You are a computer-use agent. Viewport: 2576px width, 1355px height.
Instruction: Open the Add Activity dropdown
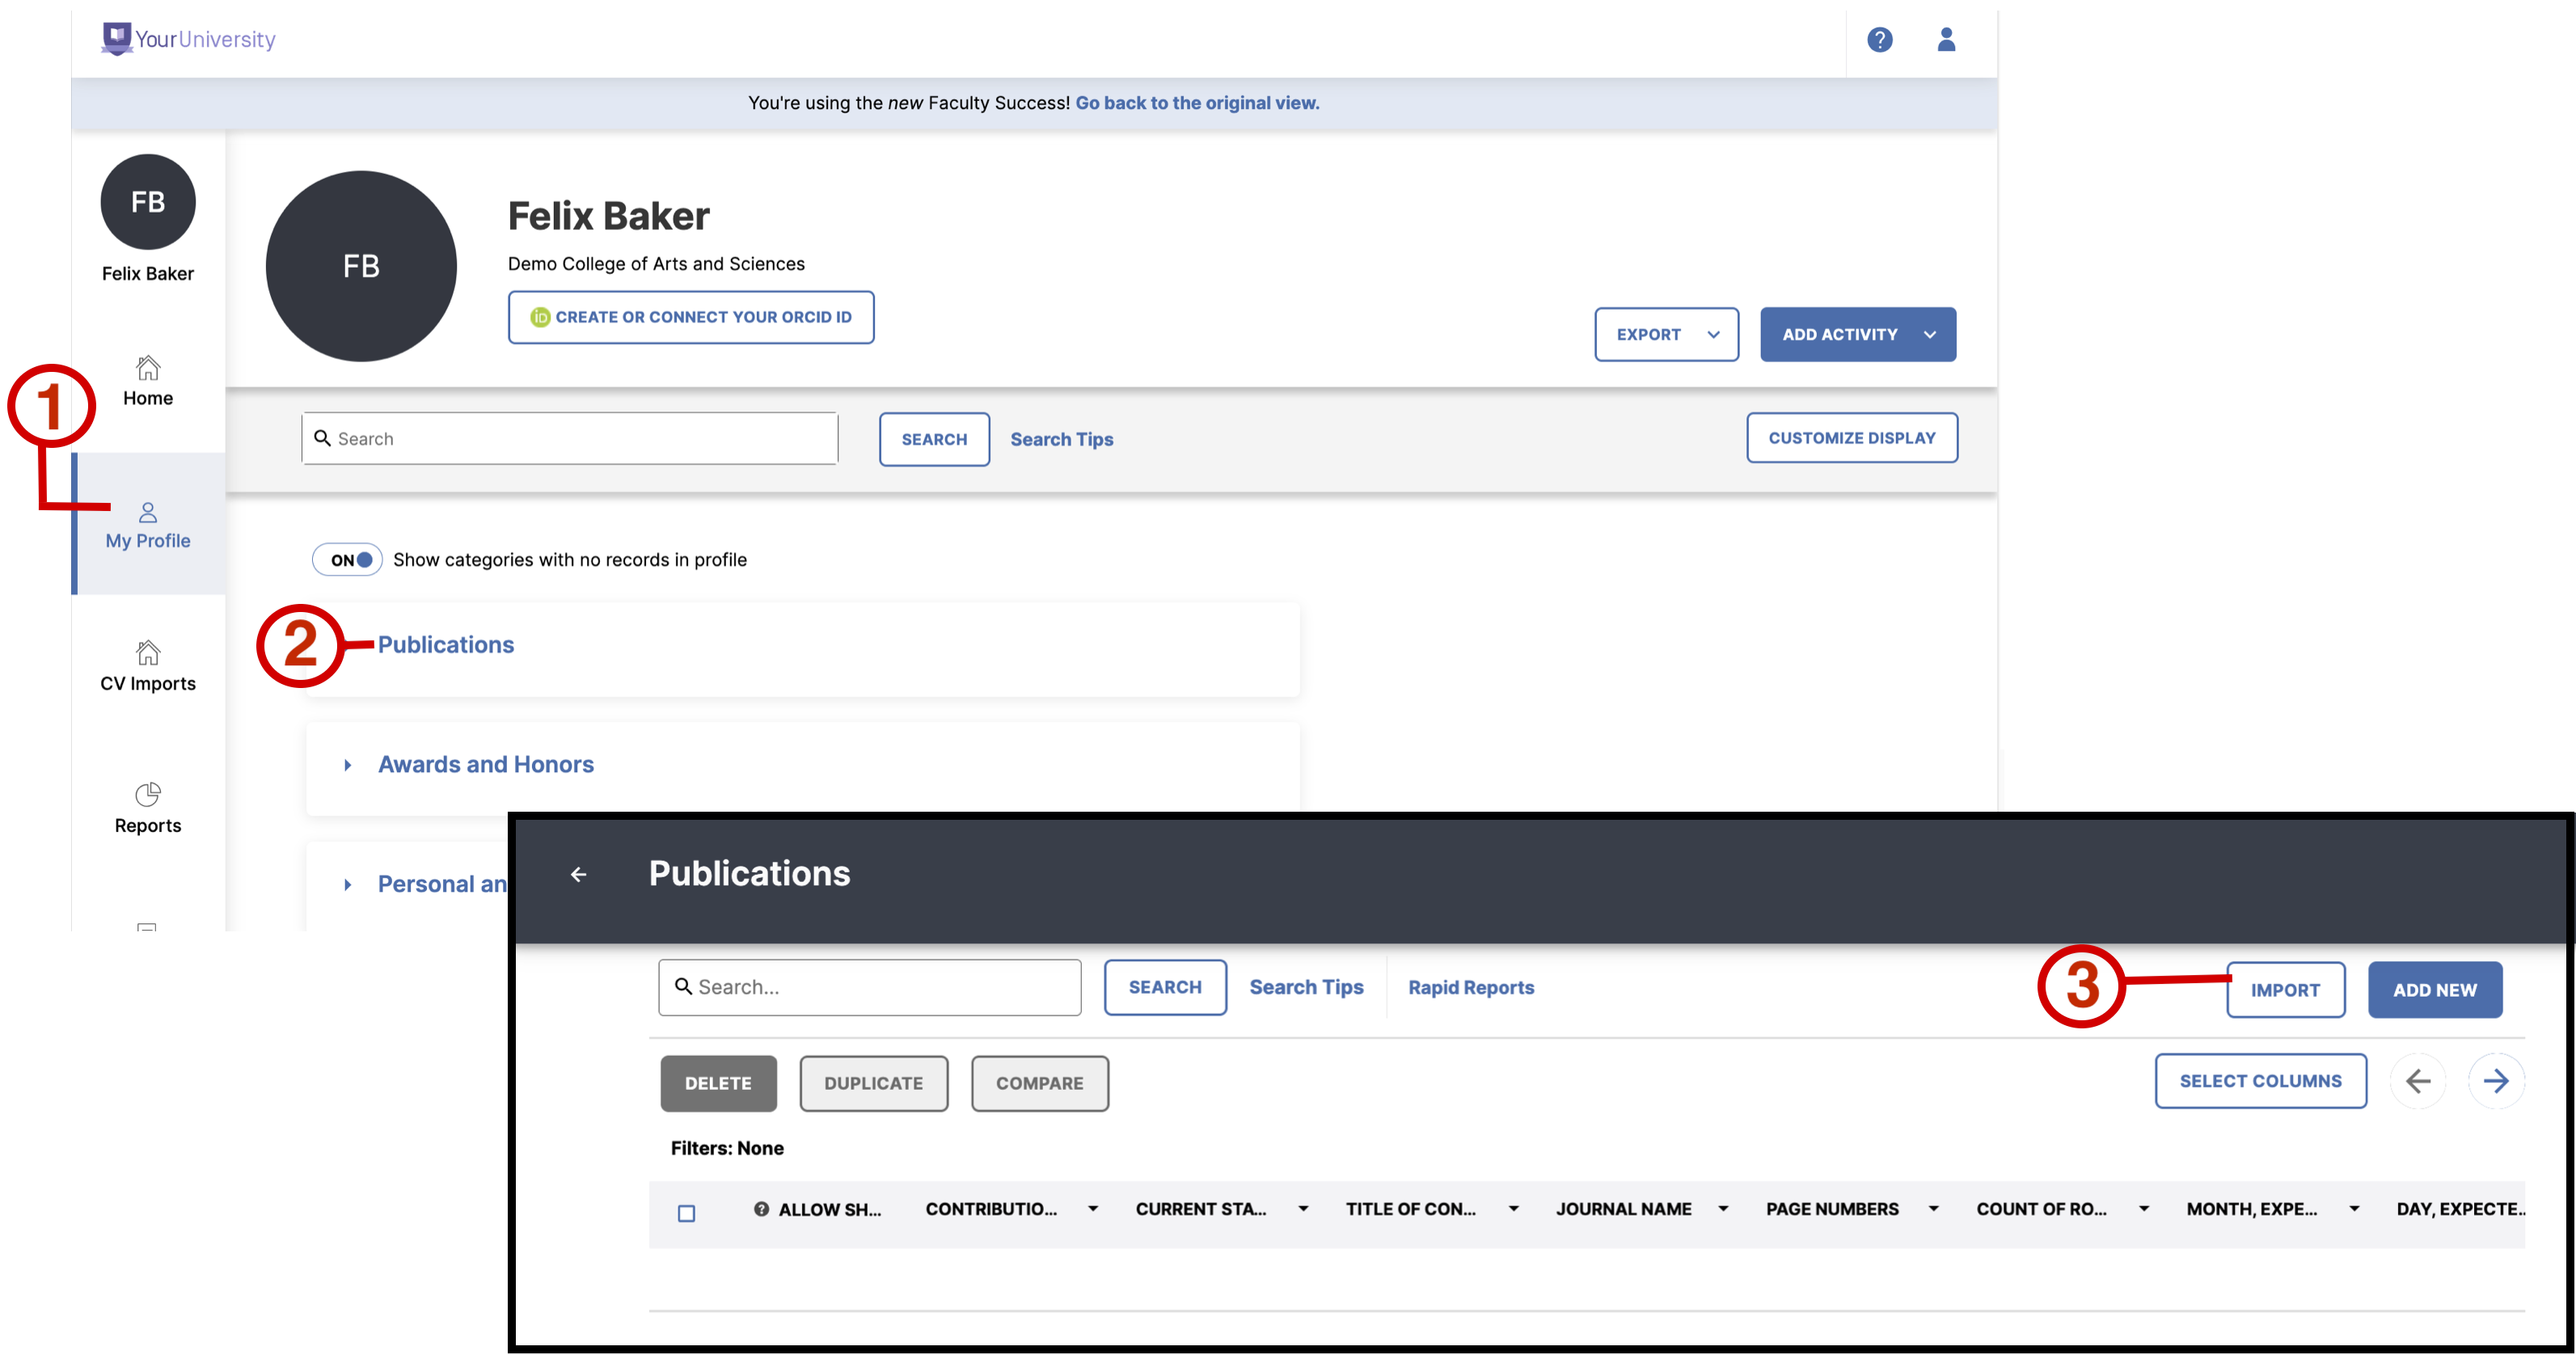pyautogui.click(x=1857, y=335)
